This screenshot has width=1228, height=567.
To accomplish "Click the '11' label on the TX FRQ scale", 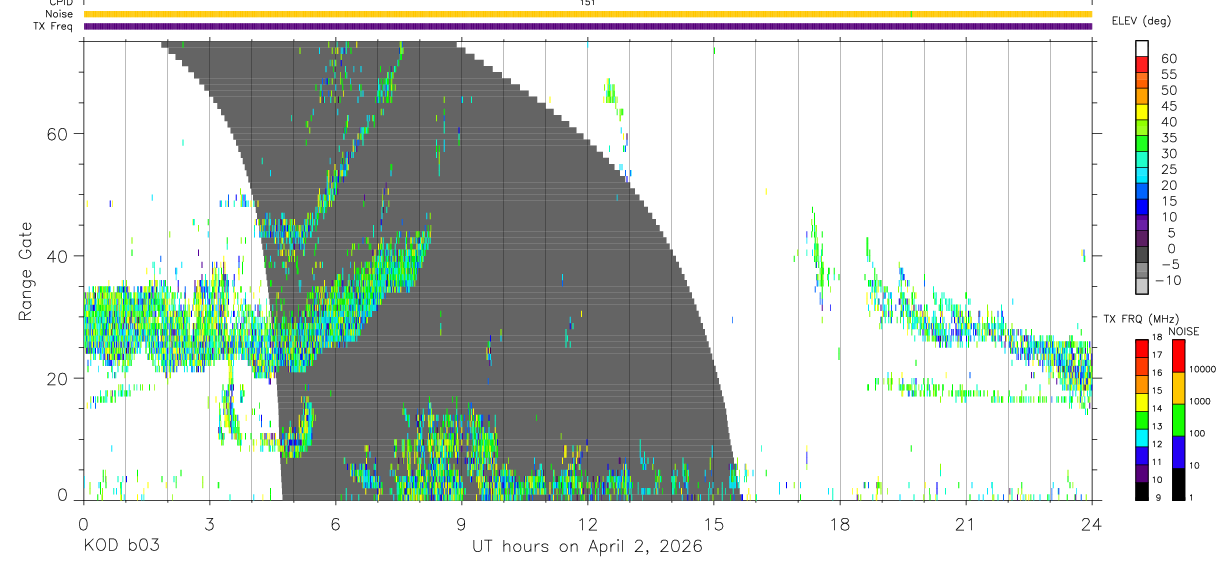I will (x=1159, y=463).
